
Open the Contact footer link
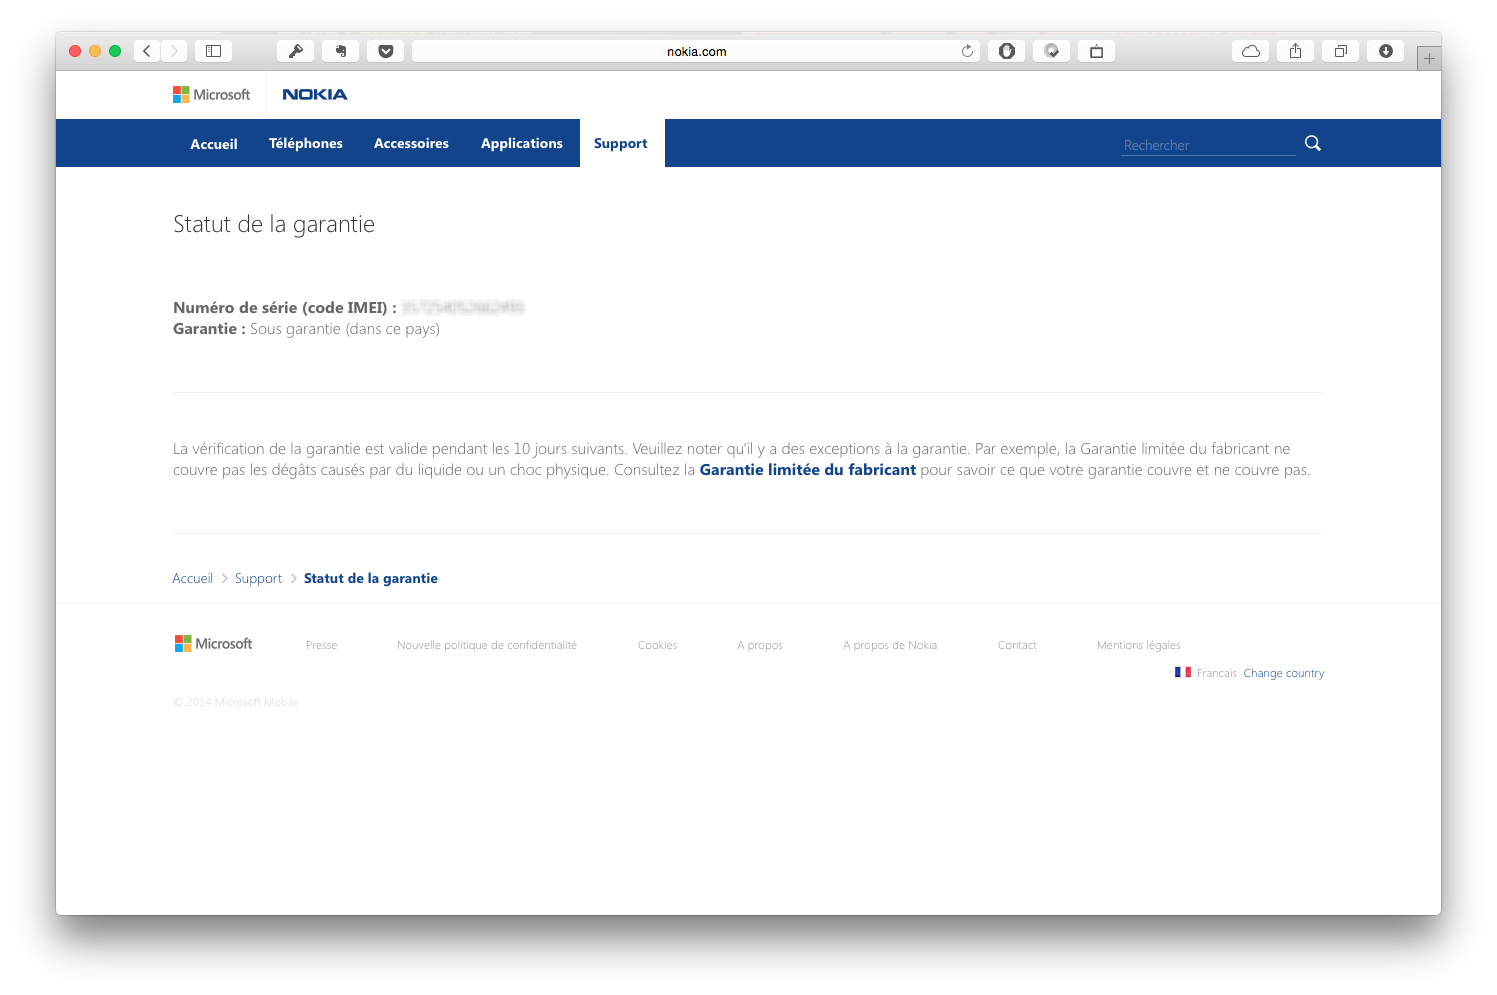[1017, 645]
